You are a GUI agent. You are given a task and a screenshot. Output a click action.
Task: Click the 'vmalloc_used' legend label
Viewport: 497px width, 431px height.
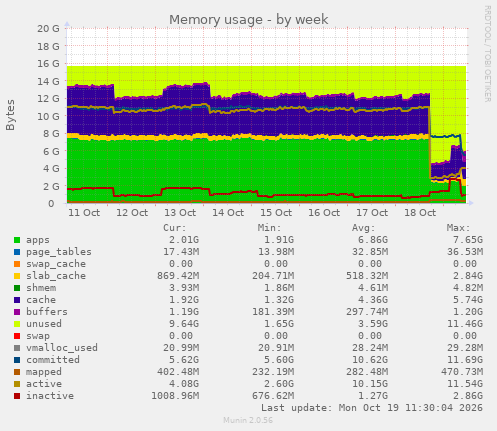click(62, 348)
